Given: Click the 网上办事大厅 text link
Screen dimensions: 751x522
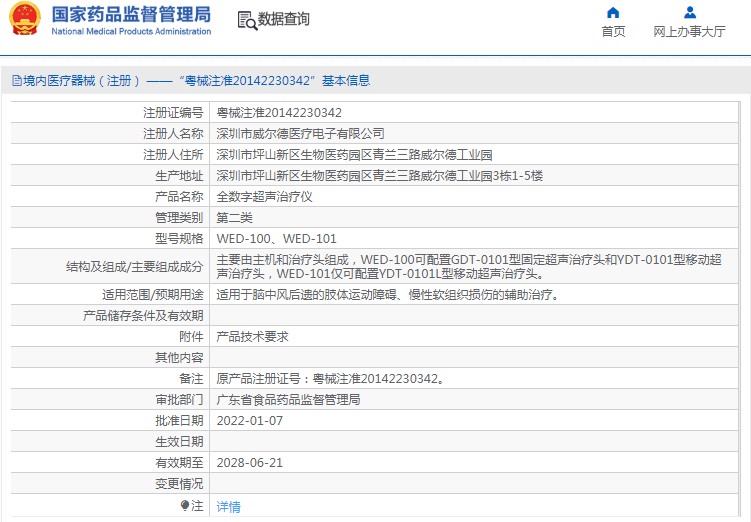Looking at the screenshot, I should coord(689,32).
